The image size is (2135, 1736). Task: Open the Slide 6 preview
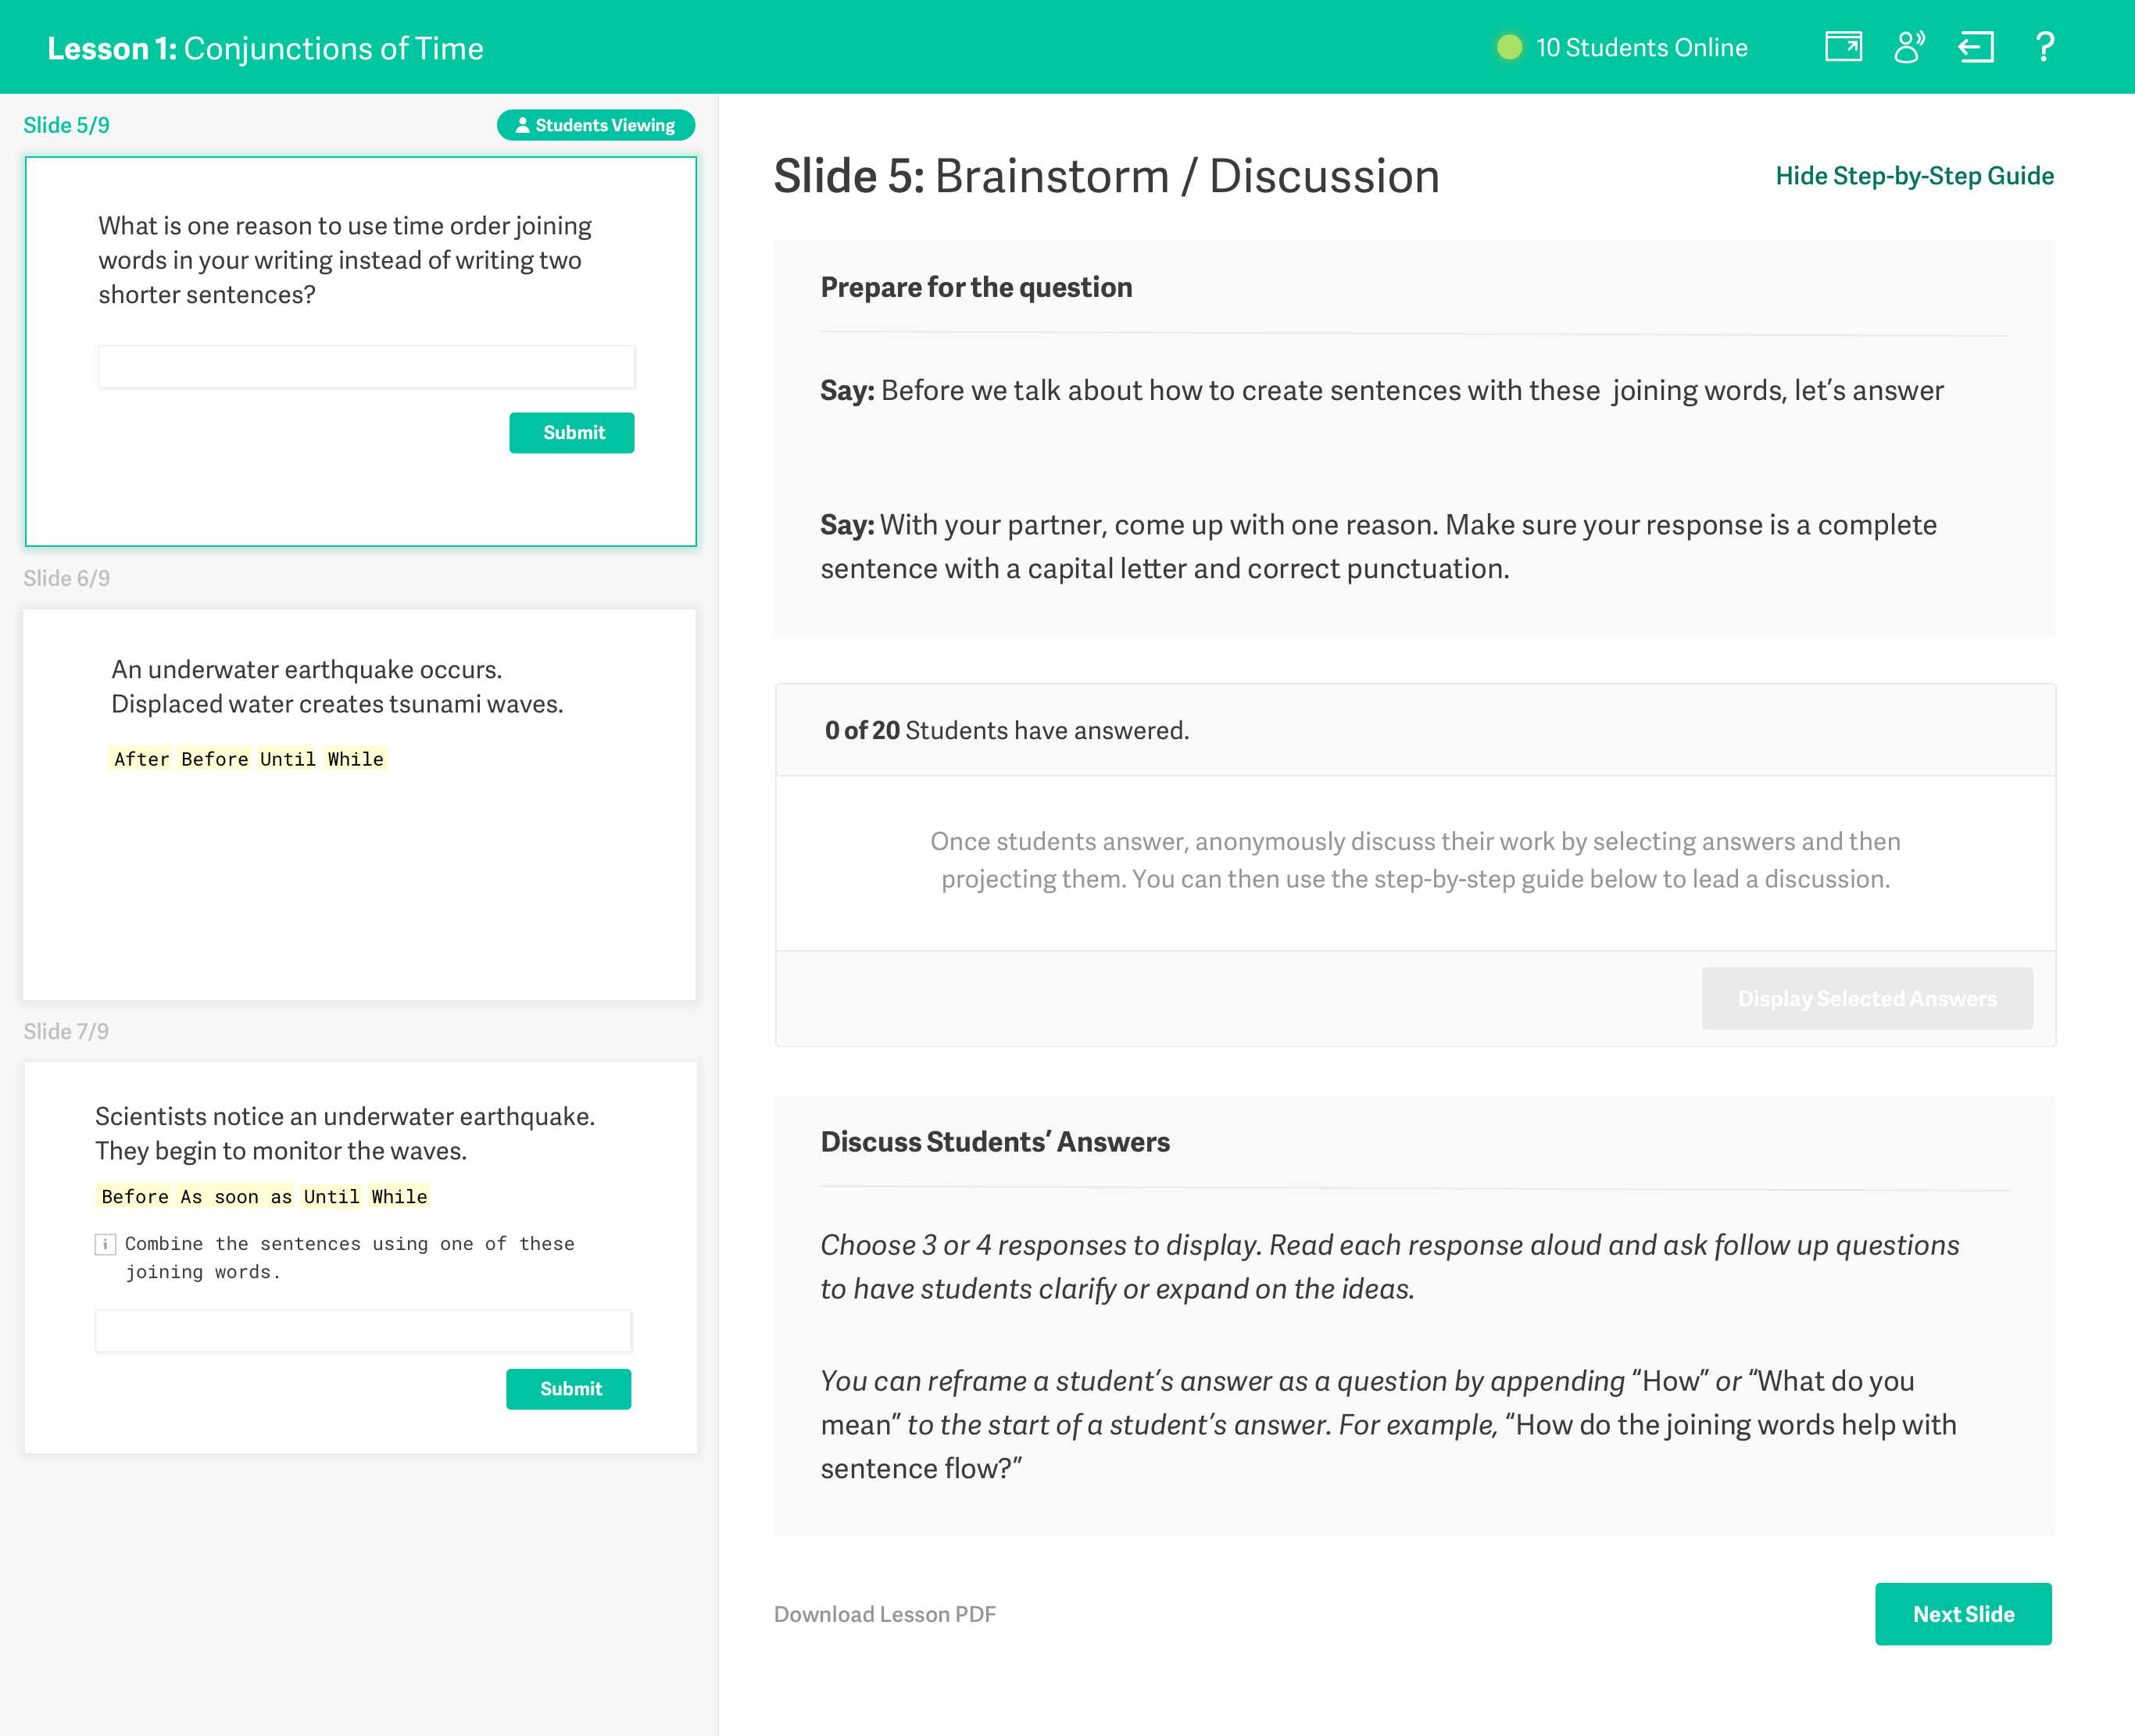pos(359,800)
